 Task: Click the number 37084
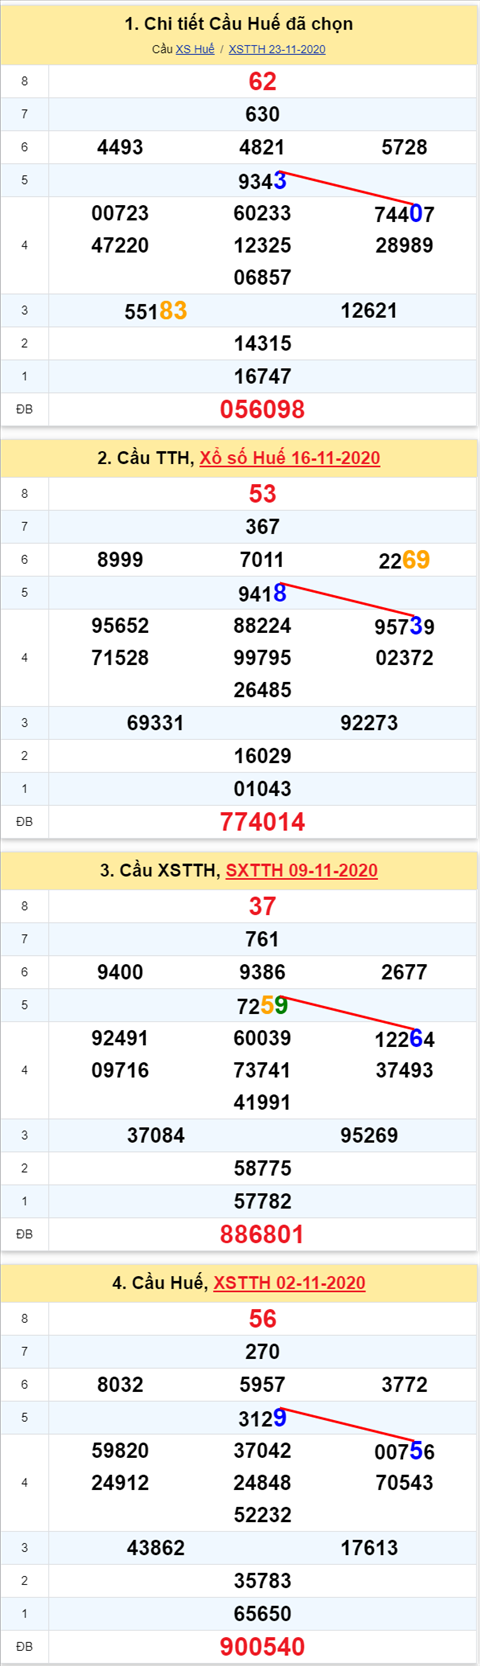point(155,1136)
